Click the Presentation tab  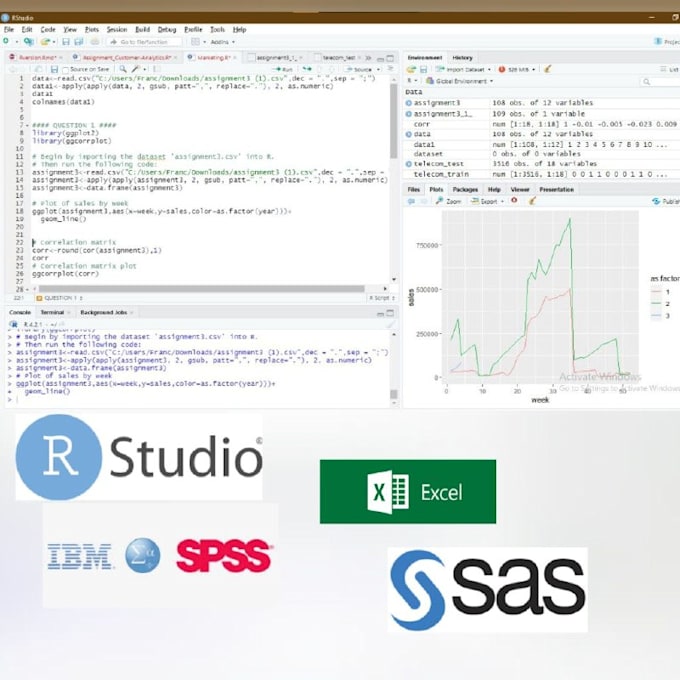[556, 190]
